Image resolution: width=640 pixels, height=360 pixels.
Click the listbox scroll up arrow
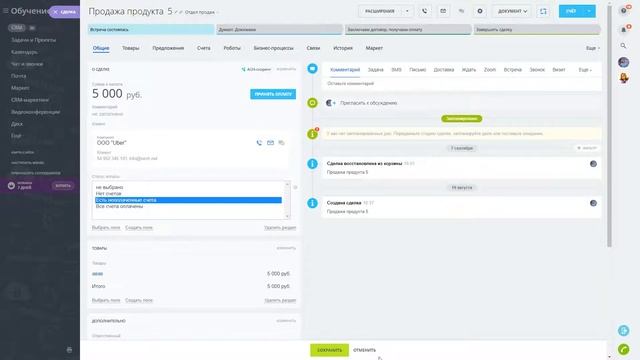coord(287,185)
